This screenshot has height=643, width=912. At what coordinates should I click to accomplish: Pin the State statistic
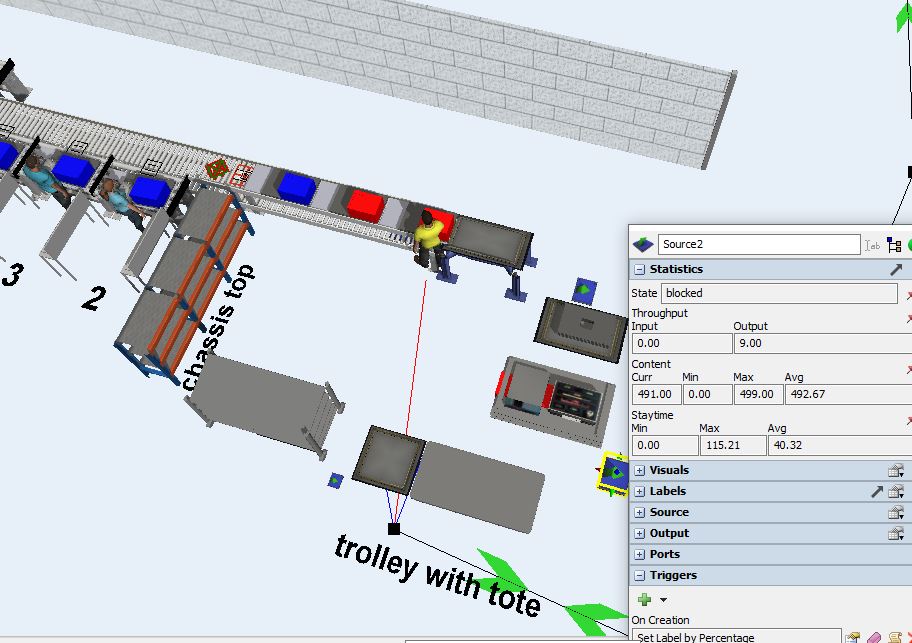[x=909, y=294]
